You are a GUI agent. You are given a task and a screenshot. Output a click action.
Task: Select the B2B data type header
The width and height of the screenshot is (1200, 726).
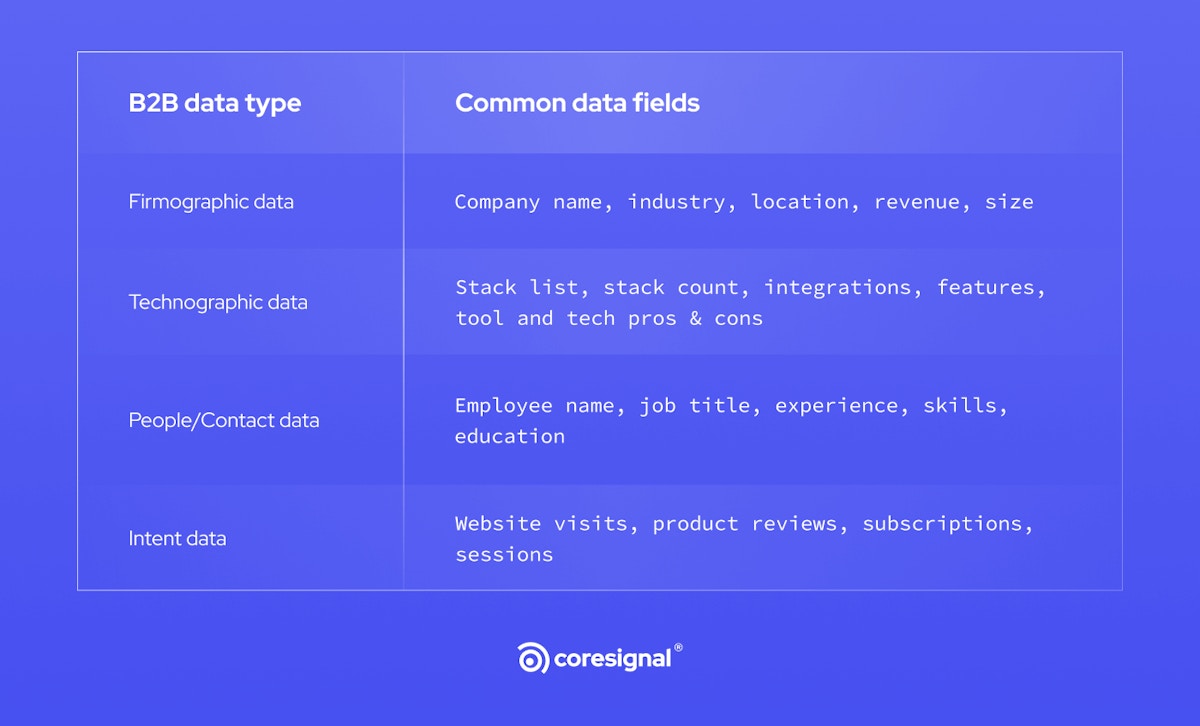pyautogui.click(x=215, y=103)
